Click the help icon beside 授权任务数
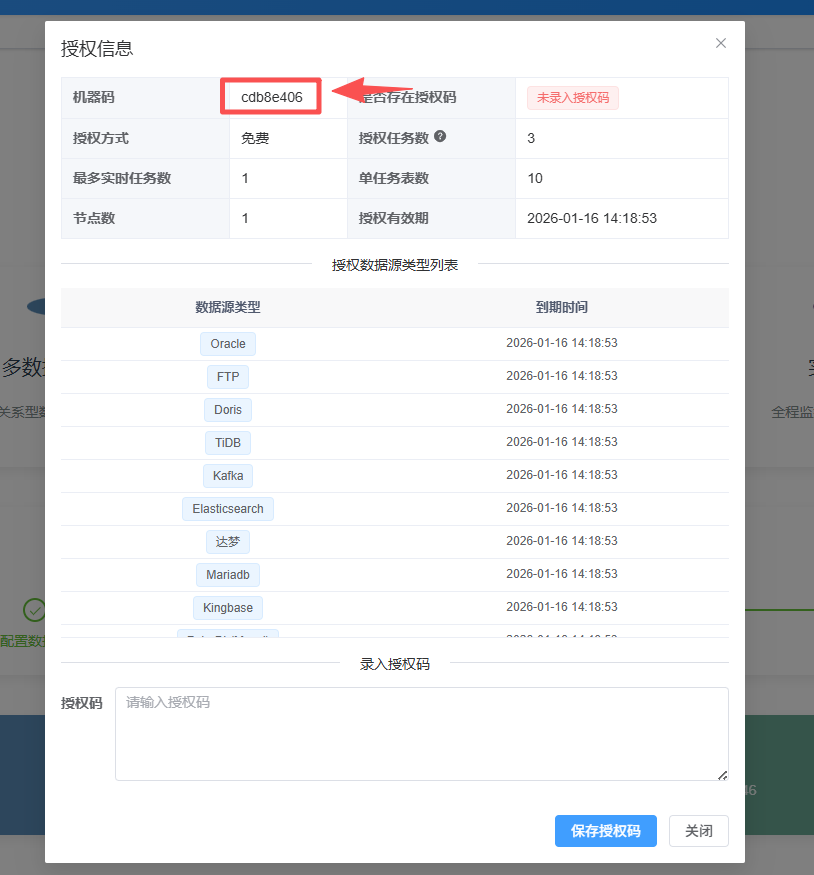This screenshot has height=875, width=814. coord(440,137)
